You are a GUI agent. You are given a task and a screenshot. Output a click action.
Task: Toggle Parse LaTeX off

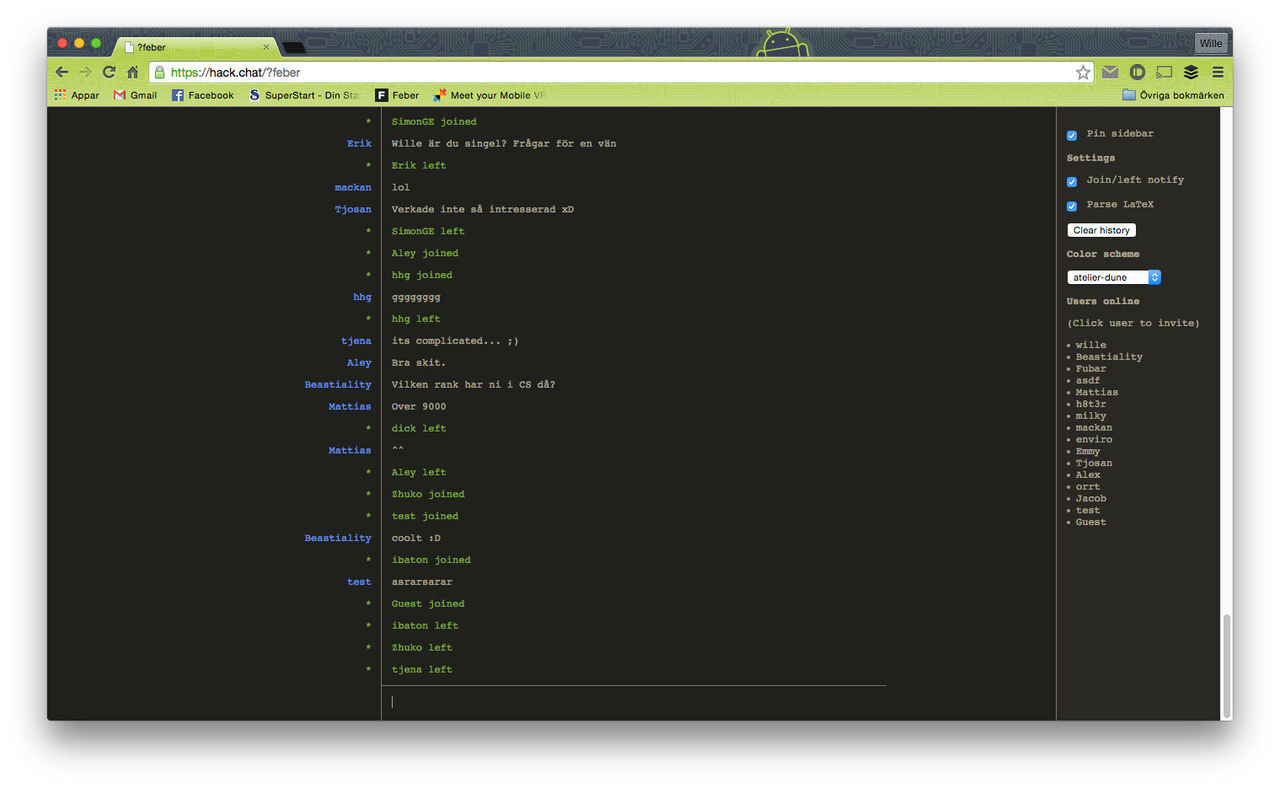coord(1071,204)
